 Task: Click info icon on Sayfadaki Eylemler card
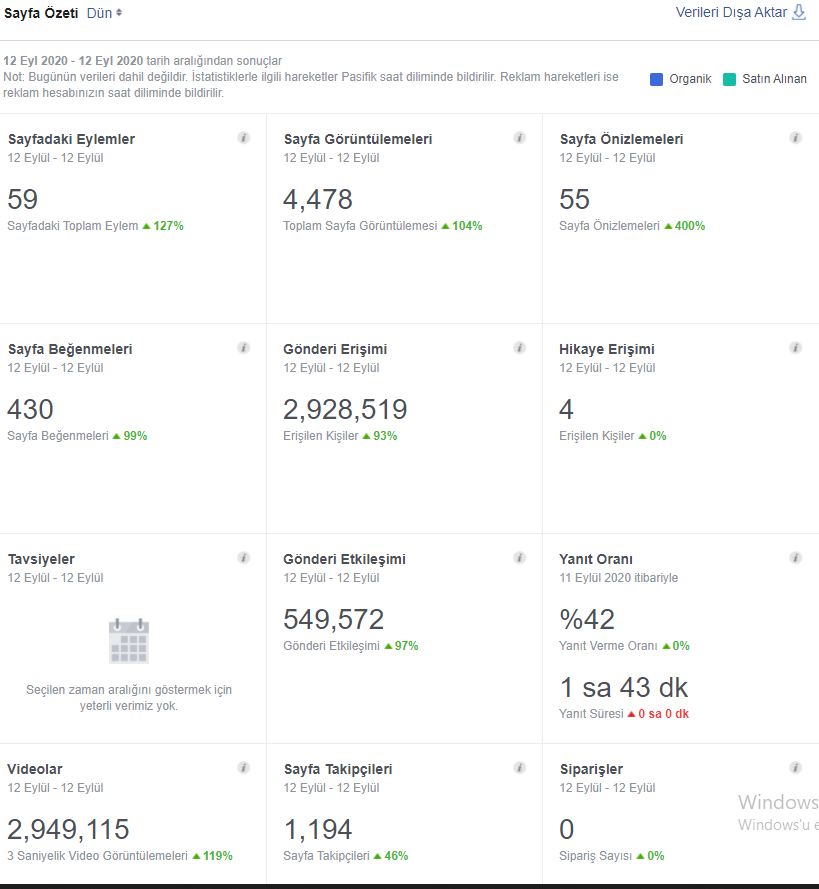[x=244, y=138]
